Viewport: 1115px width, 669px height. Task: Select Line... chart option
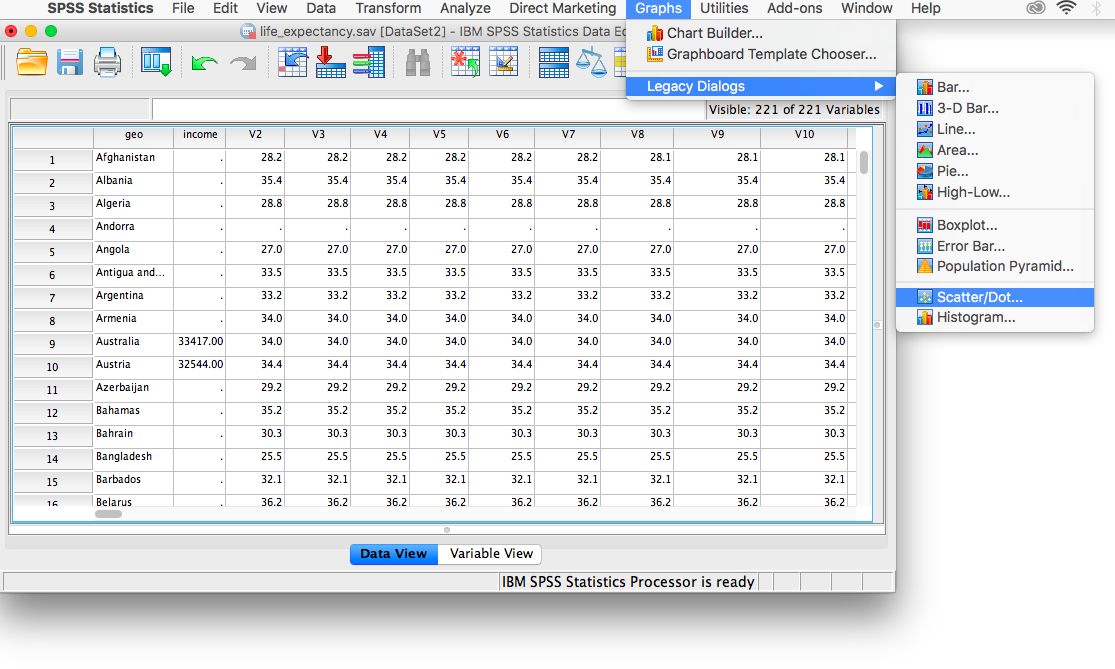point(995,129)
